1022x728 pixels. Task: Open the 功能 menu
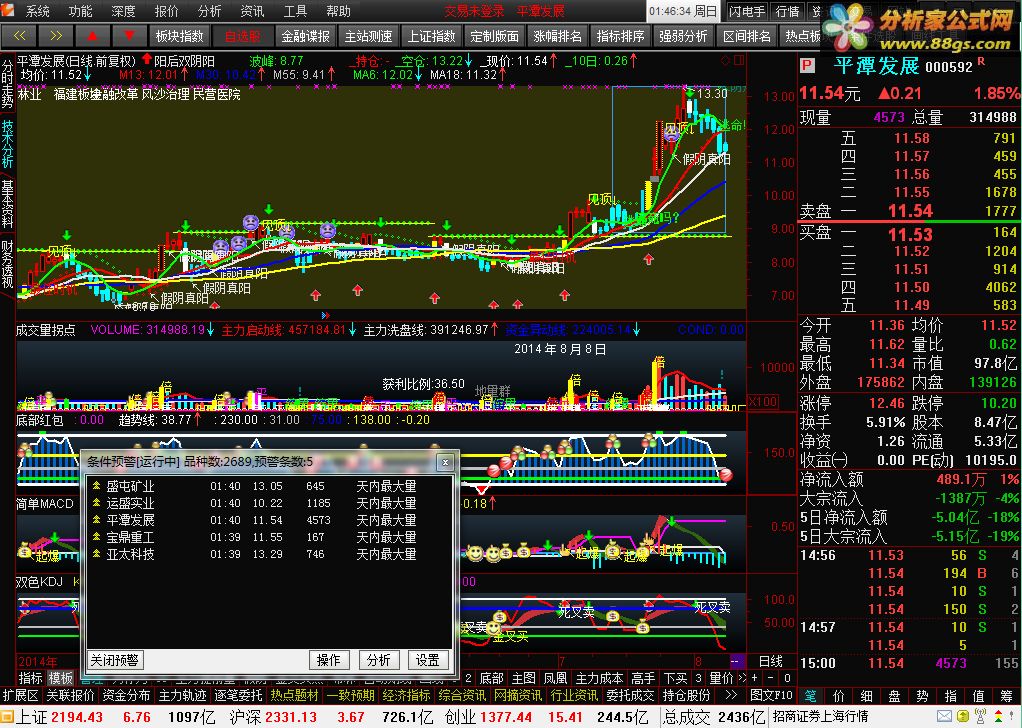tap(81, 11)
